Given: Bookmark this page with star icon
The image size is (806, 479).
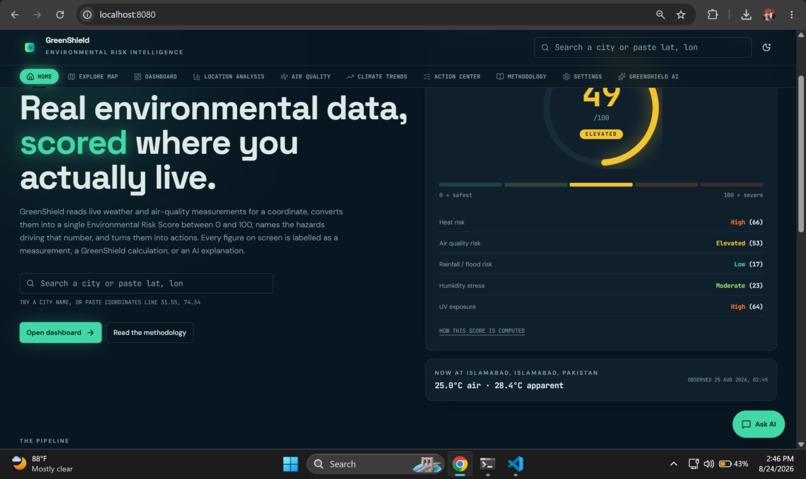Looking at the screenshot, I should click(681, 14).
